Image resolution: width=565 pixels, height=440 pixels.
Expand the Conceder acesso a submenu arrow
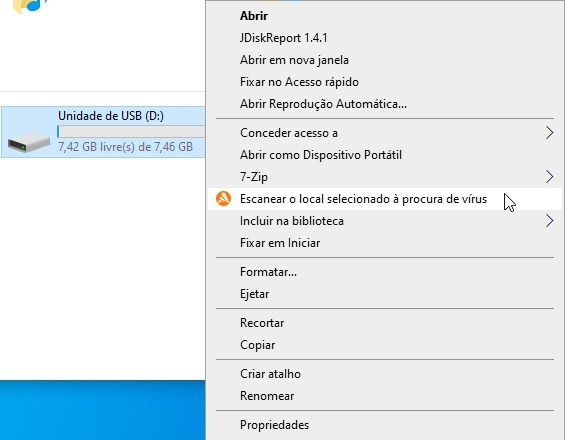coord(549,133)
